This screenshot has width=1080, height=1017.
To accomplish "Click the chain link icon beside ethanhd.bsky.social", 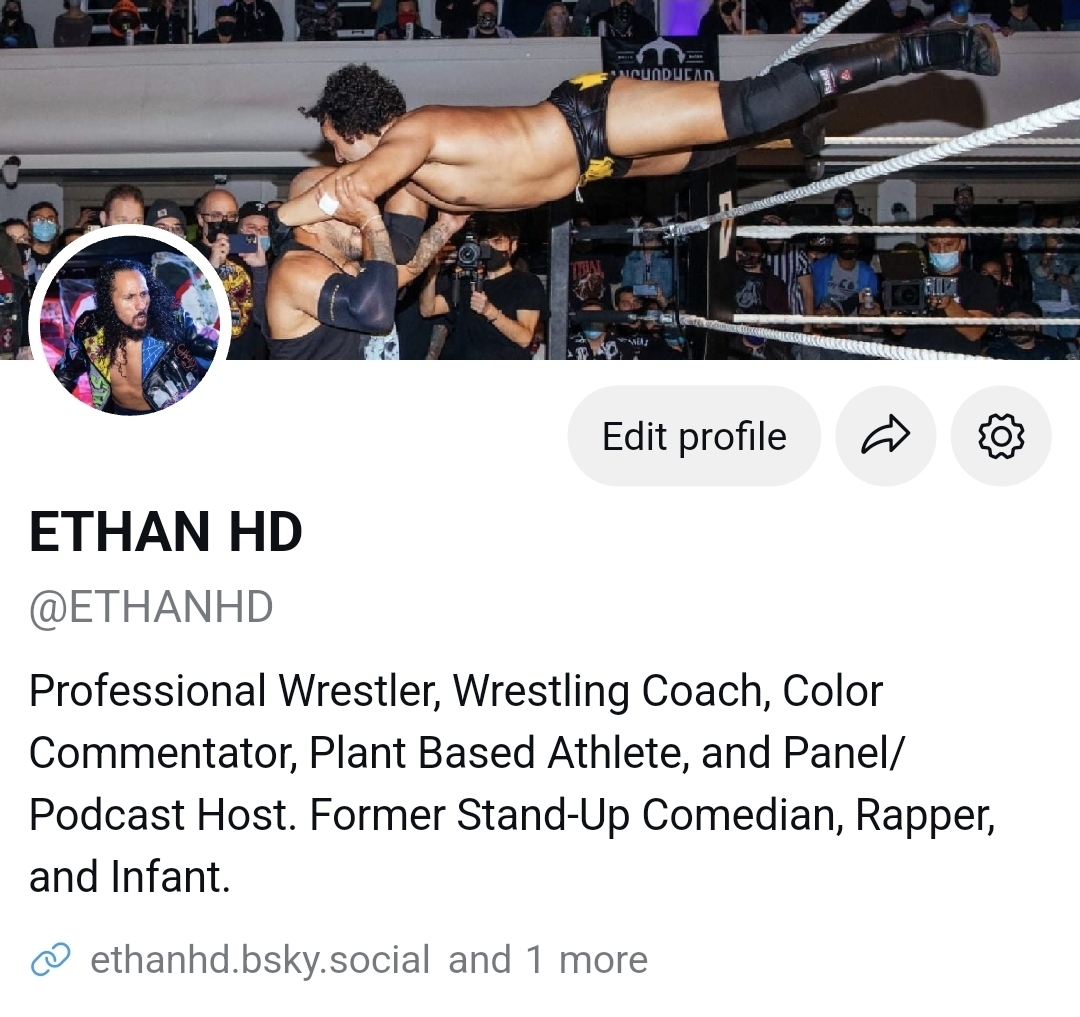I will tap(50, 960).
